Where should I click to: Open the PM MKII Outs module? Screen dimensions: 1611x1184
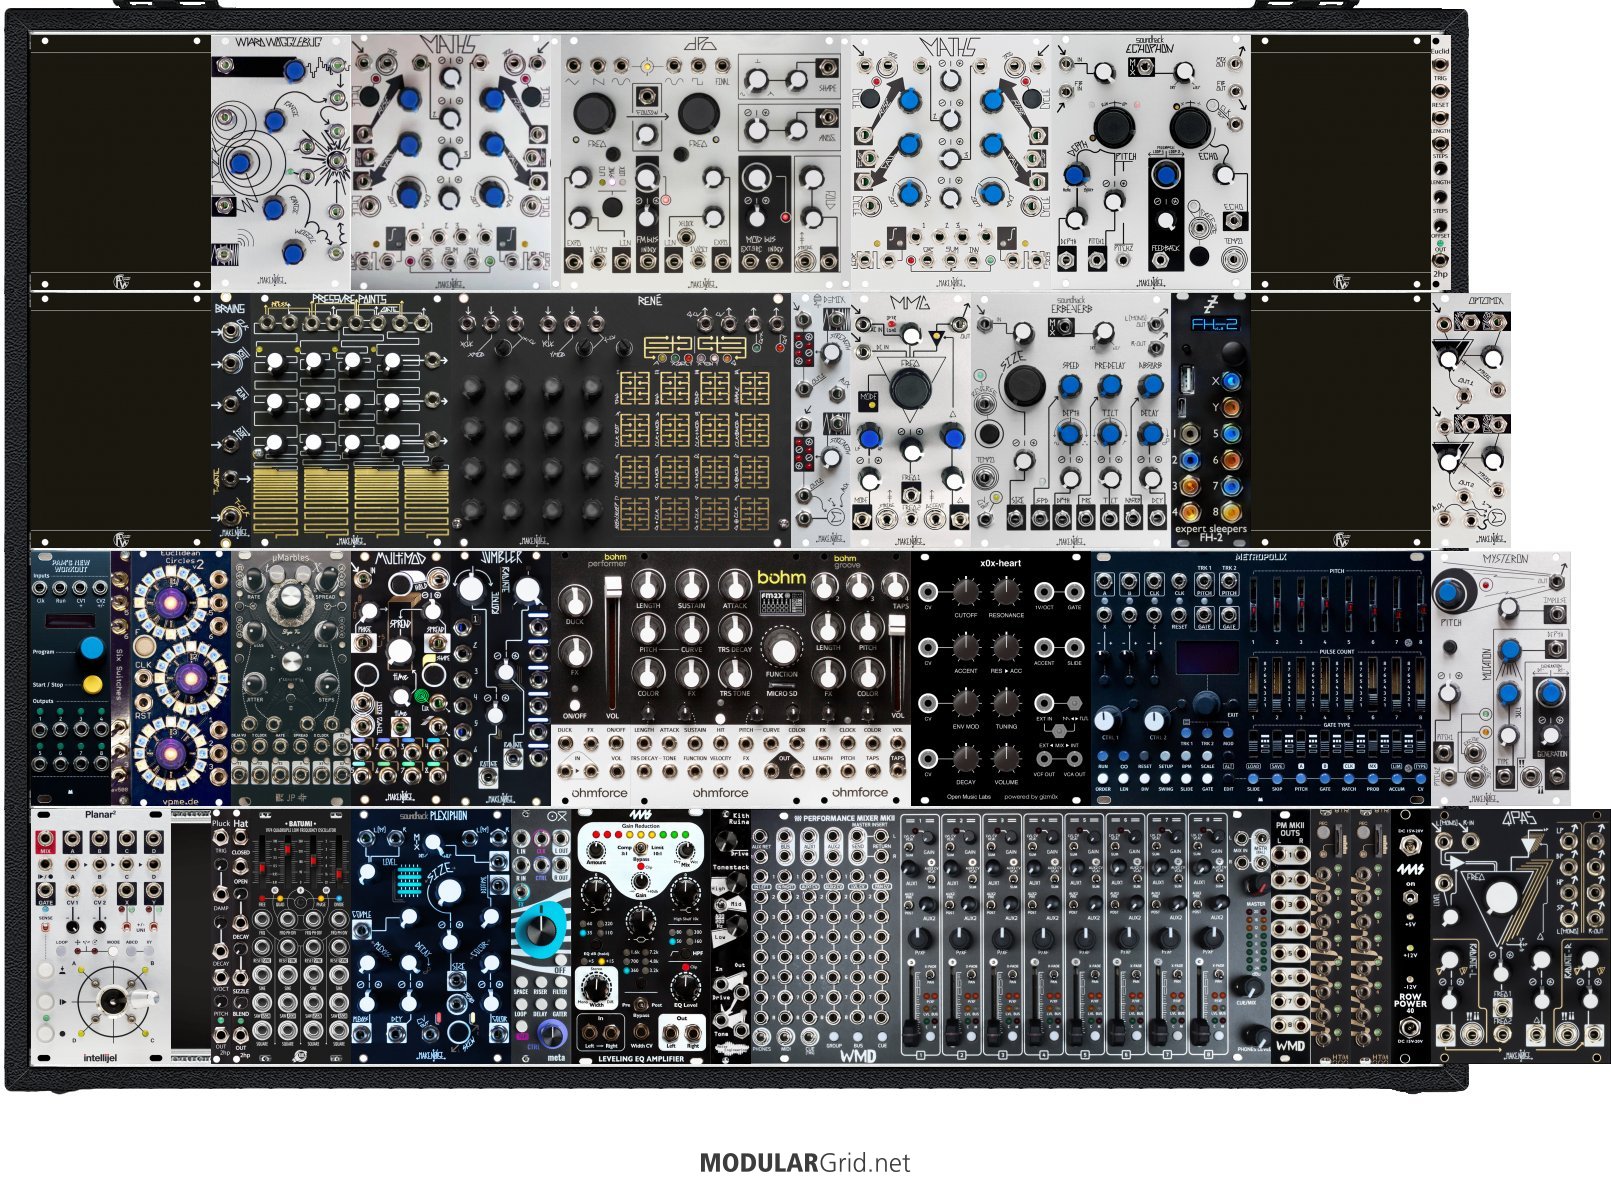click(x=1291, y=936)
